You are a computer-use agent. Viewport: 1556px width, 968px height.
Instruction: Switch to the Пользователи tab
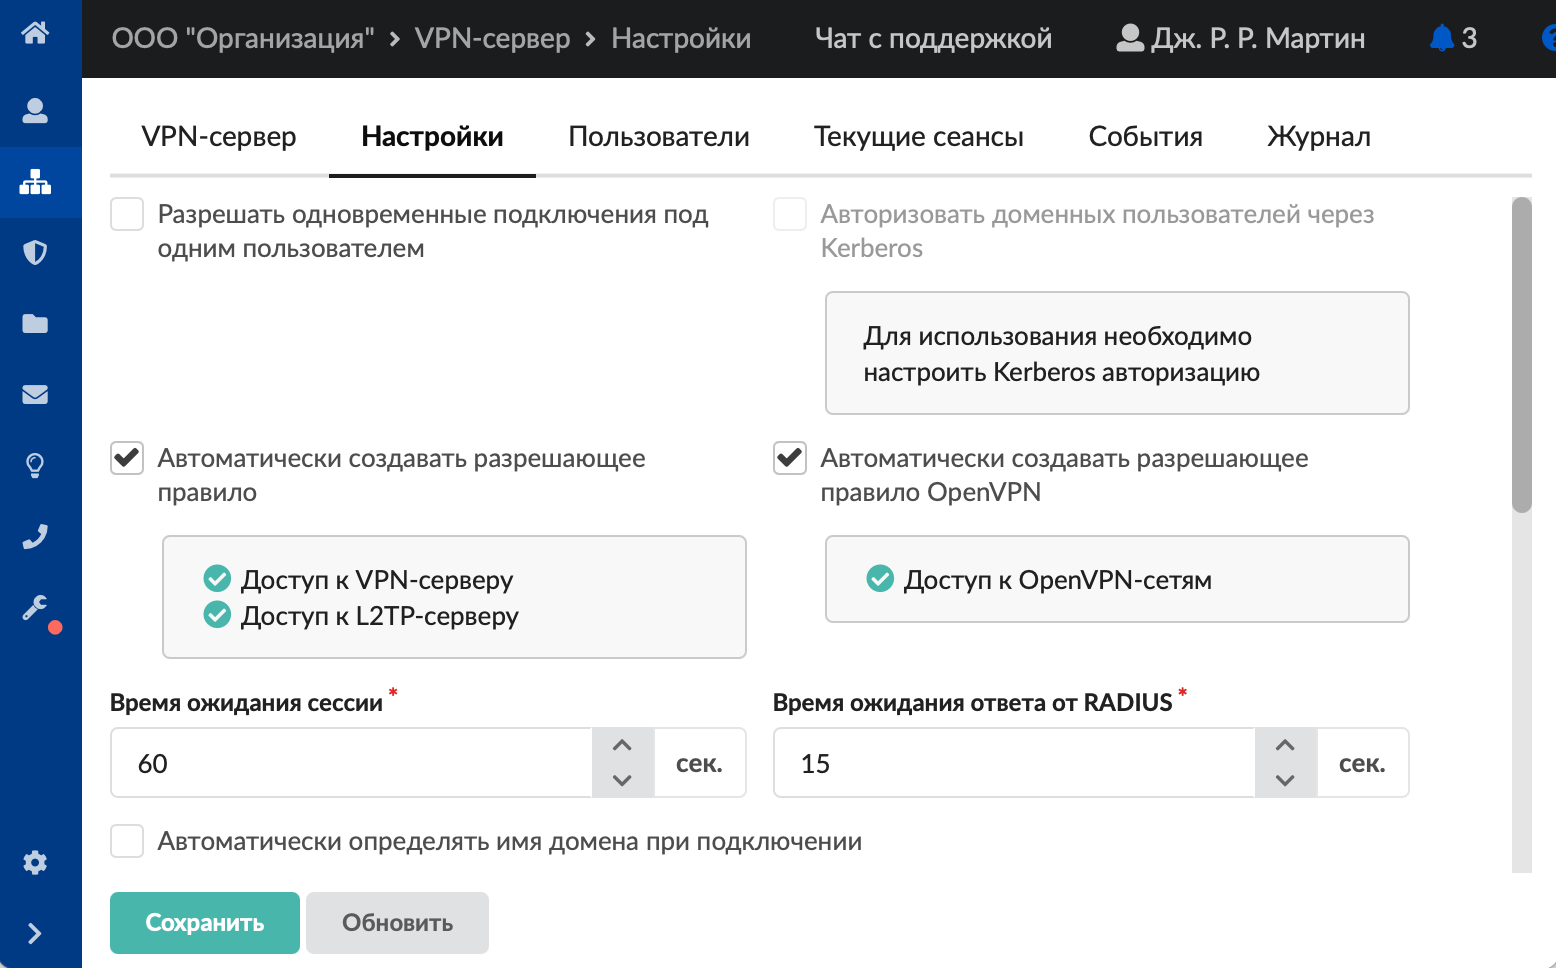(x=658, y=137)
